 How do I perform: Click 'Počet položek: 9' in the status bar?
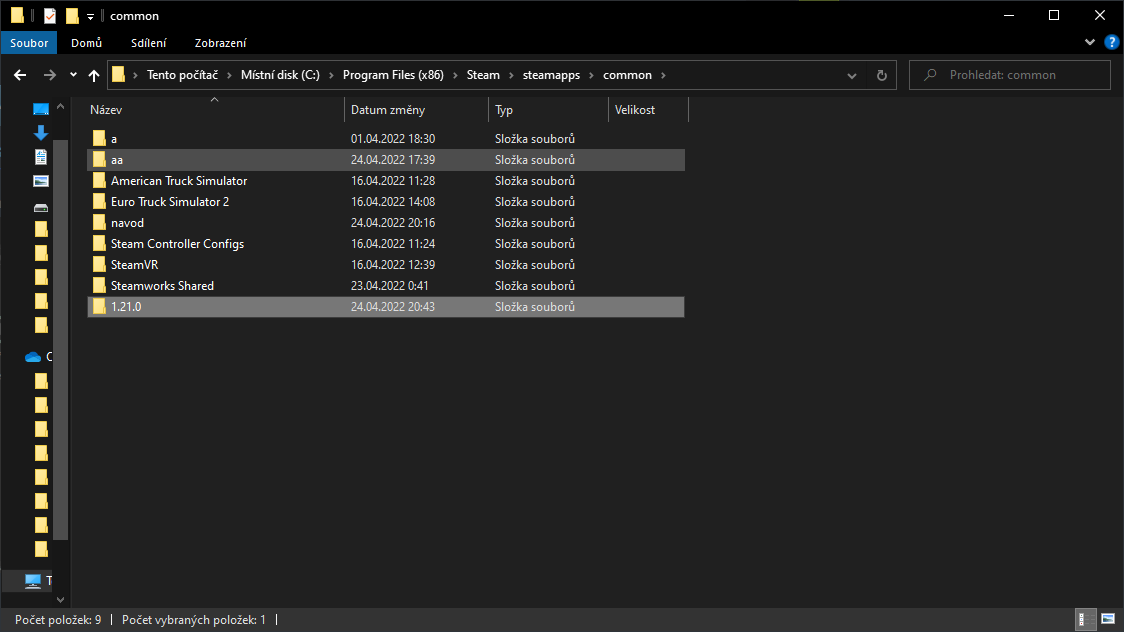(58, 620)
